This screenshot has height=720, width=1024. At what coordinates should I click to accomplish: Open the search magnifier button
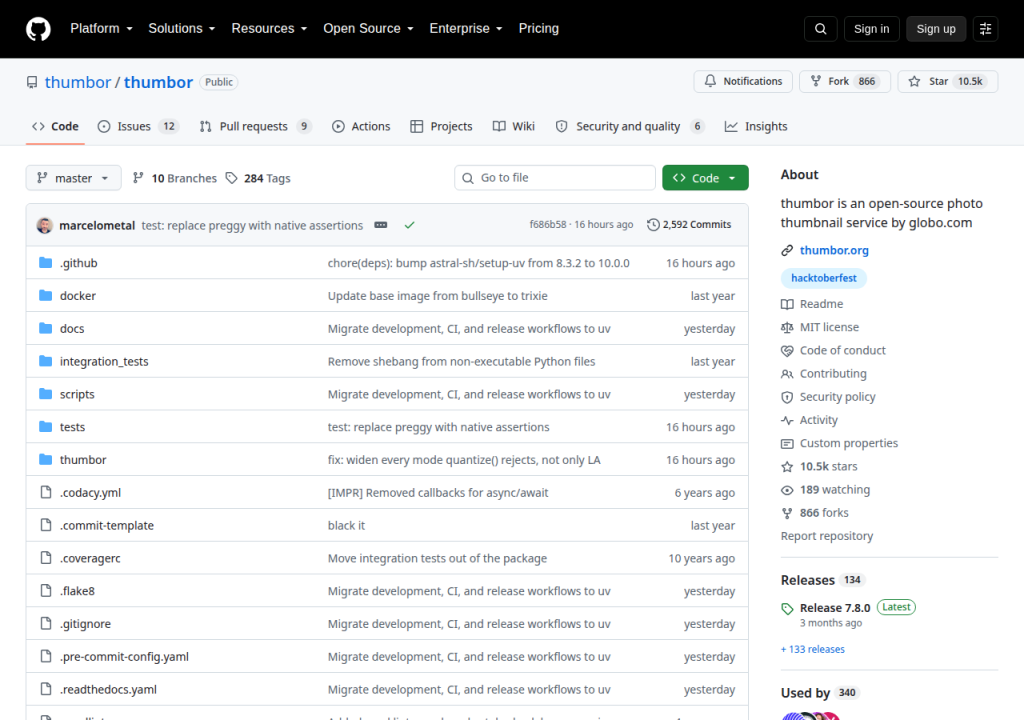(820, 29)
